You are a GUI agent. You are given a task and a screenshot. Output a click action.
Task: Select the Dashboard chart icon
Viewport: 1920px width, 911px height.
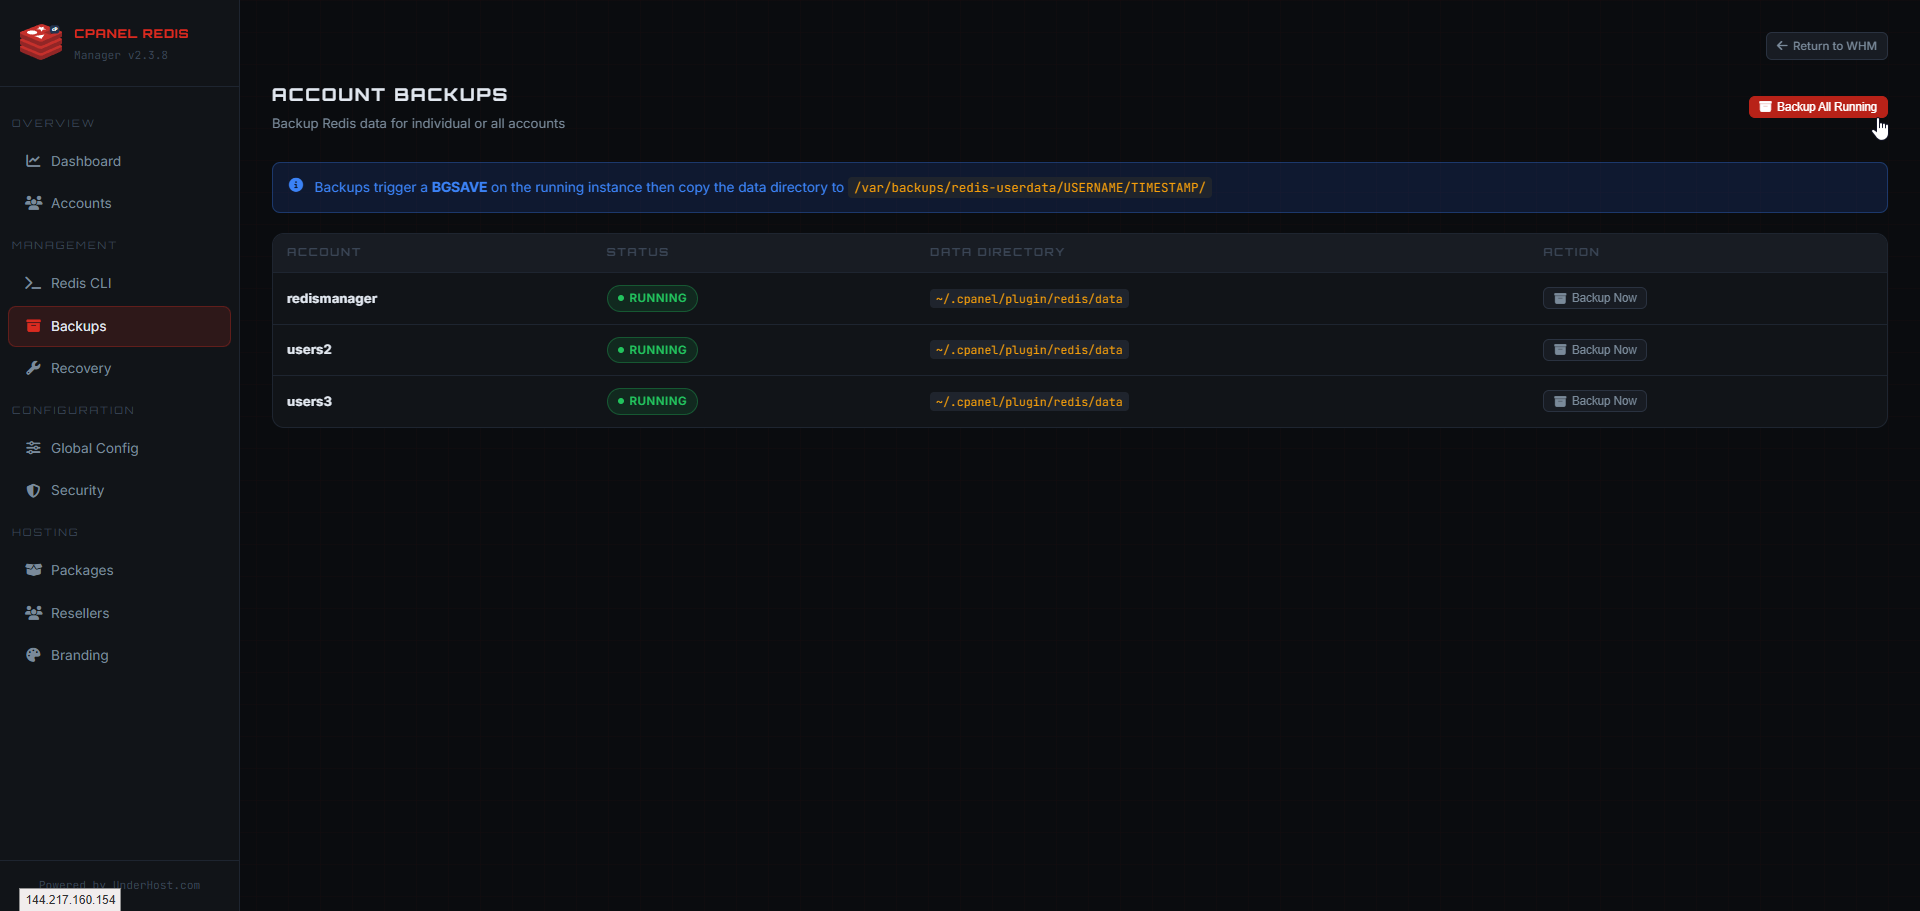pyautogui.click(x=32, y=161)
